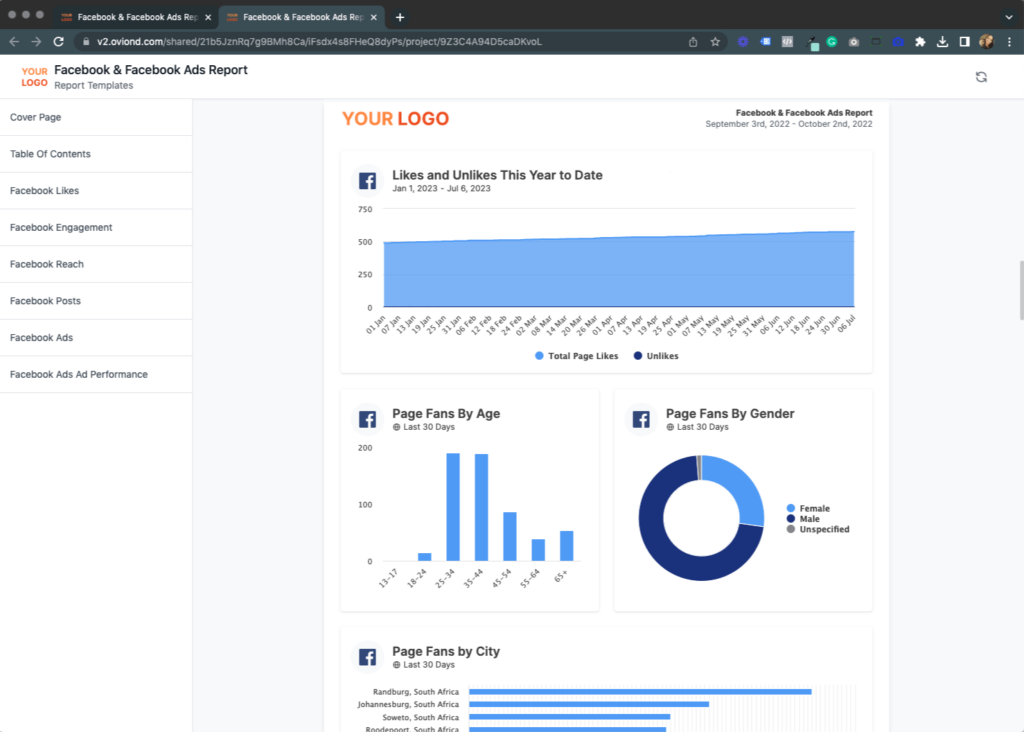The height and width of the screenshot is (732, 1024).
Task: Click the globe icon under Page Fans By Age
Action: click(396, 427)
